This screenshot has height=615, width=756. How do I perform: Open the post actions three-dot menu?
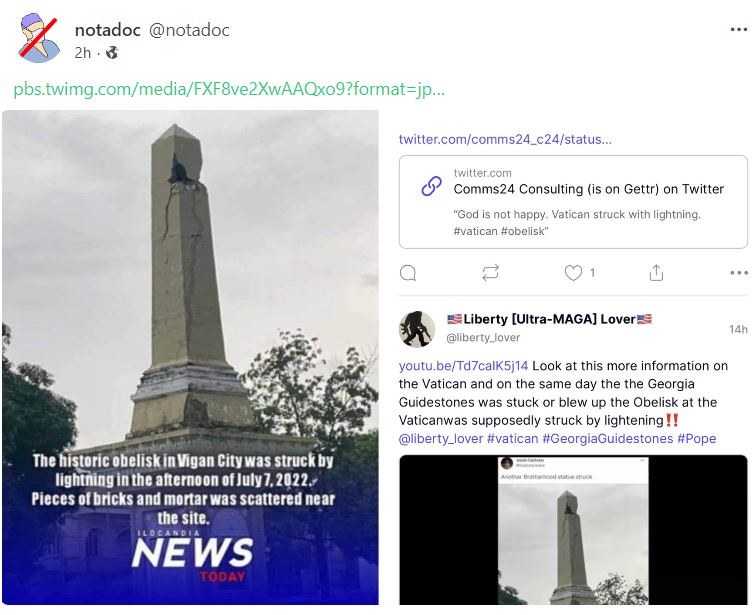pos(739,273)
